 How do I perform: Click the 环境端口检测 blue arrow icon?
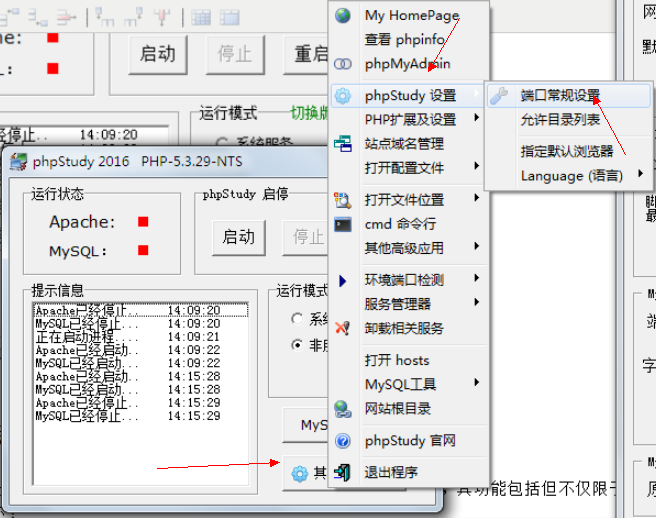[x=343, y=280]
